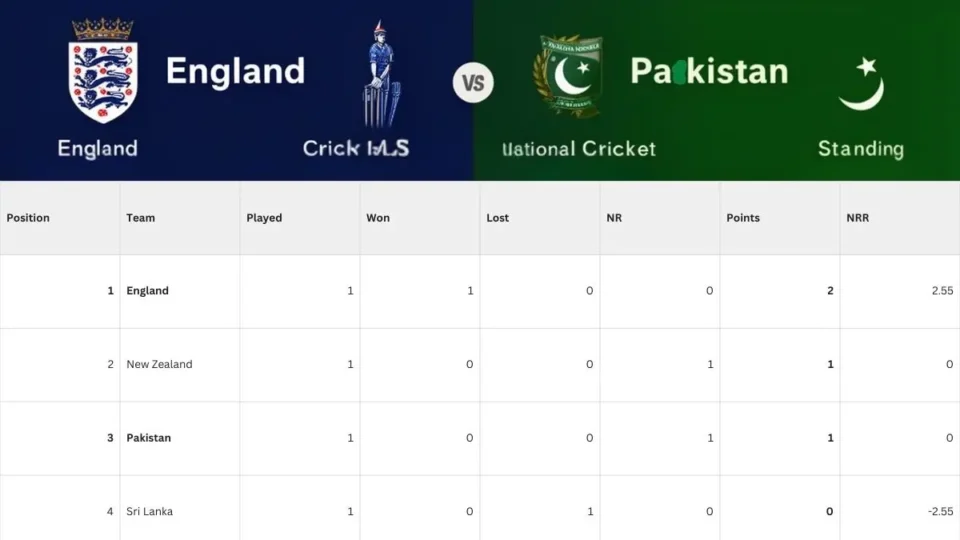The height and width of the screenshot is (540, 960).
Task: Click the round VS badge
Action: coord(473,82)
